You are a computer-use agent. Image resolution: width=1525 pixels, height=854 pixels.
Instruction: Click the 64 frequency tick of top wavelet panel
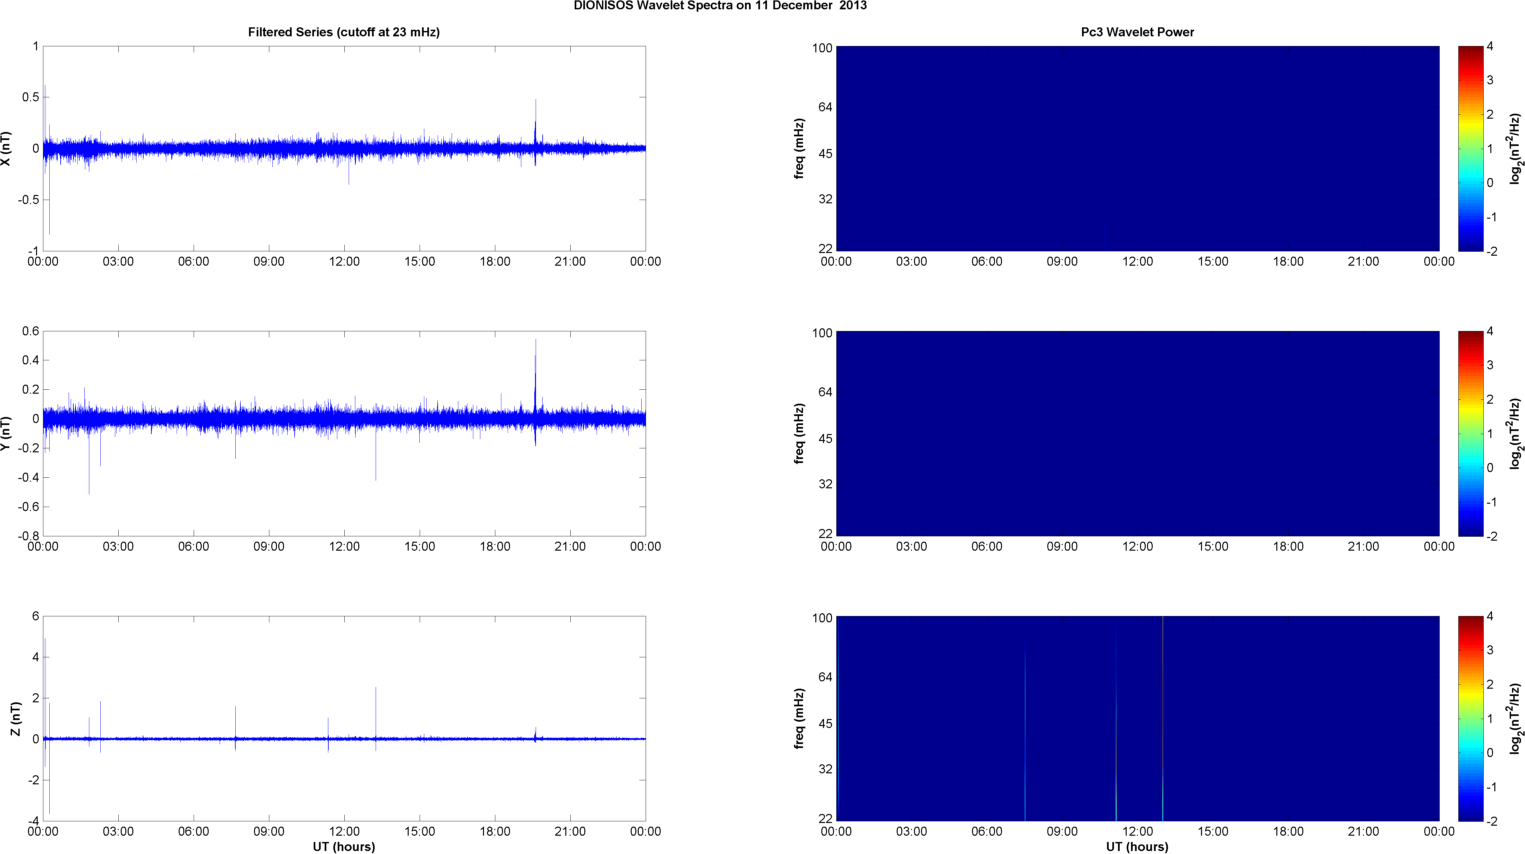point(825,107)
